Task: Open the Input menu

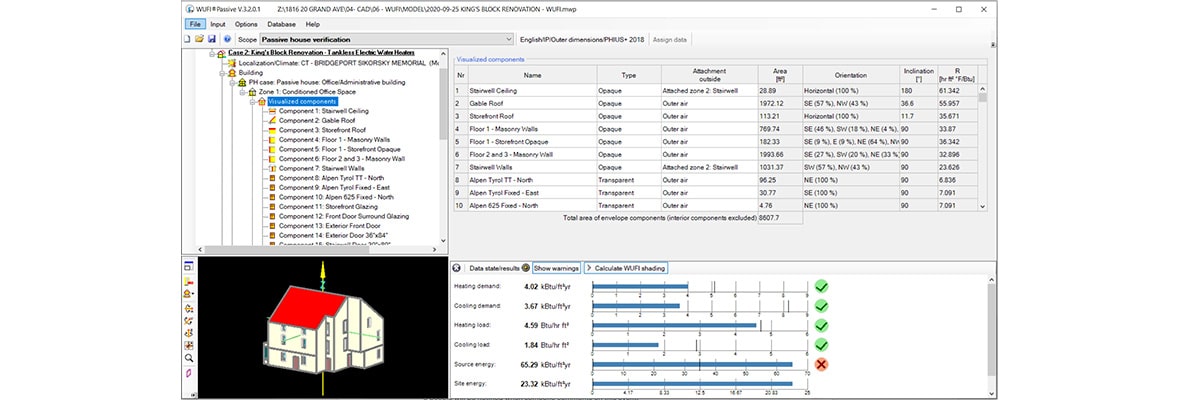Action: 217,23
